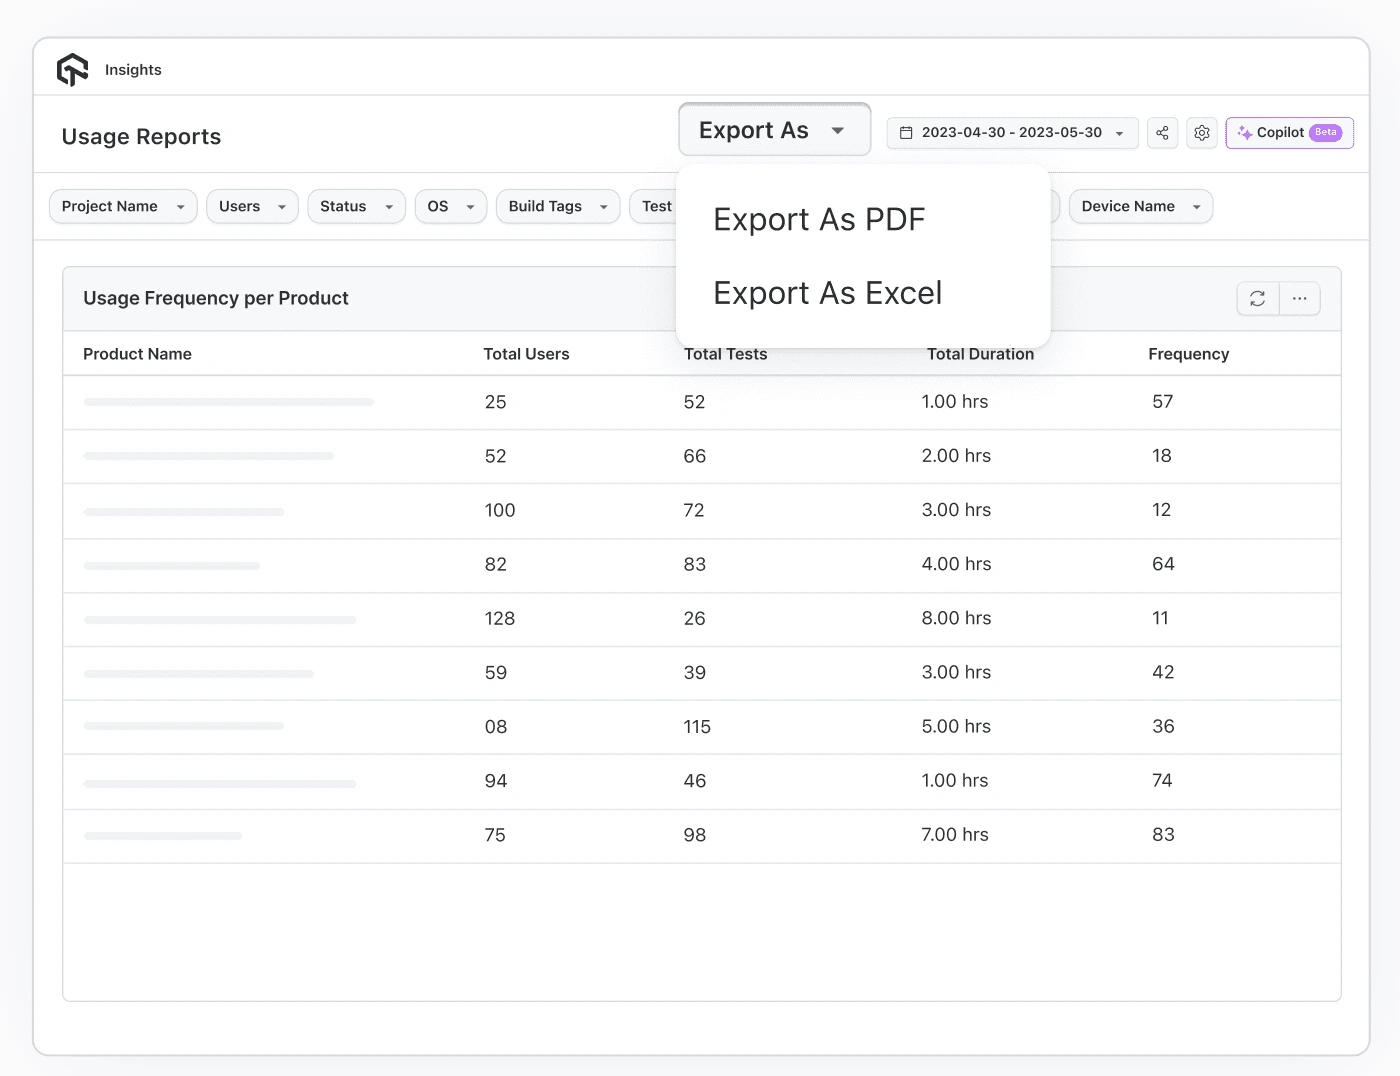Image resolution: width=1400 pixels, height=1076 pixels.
Task: Click the Export As button
Action: 774,129
